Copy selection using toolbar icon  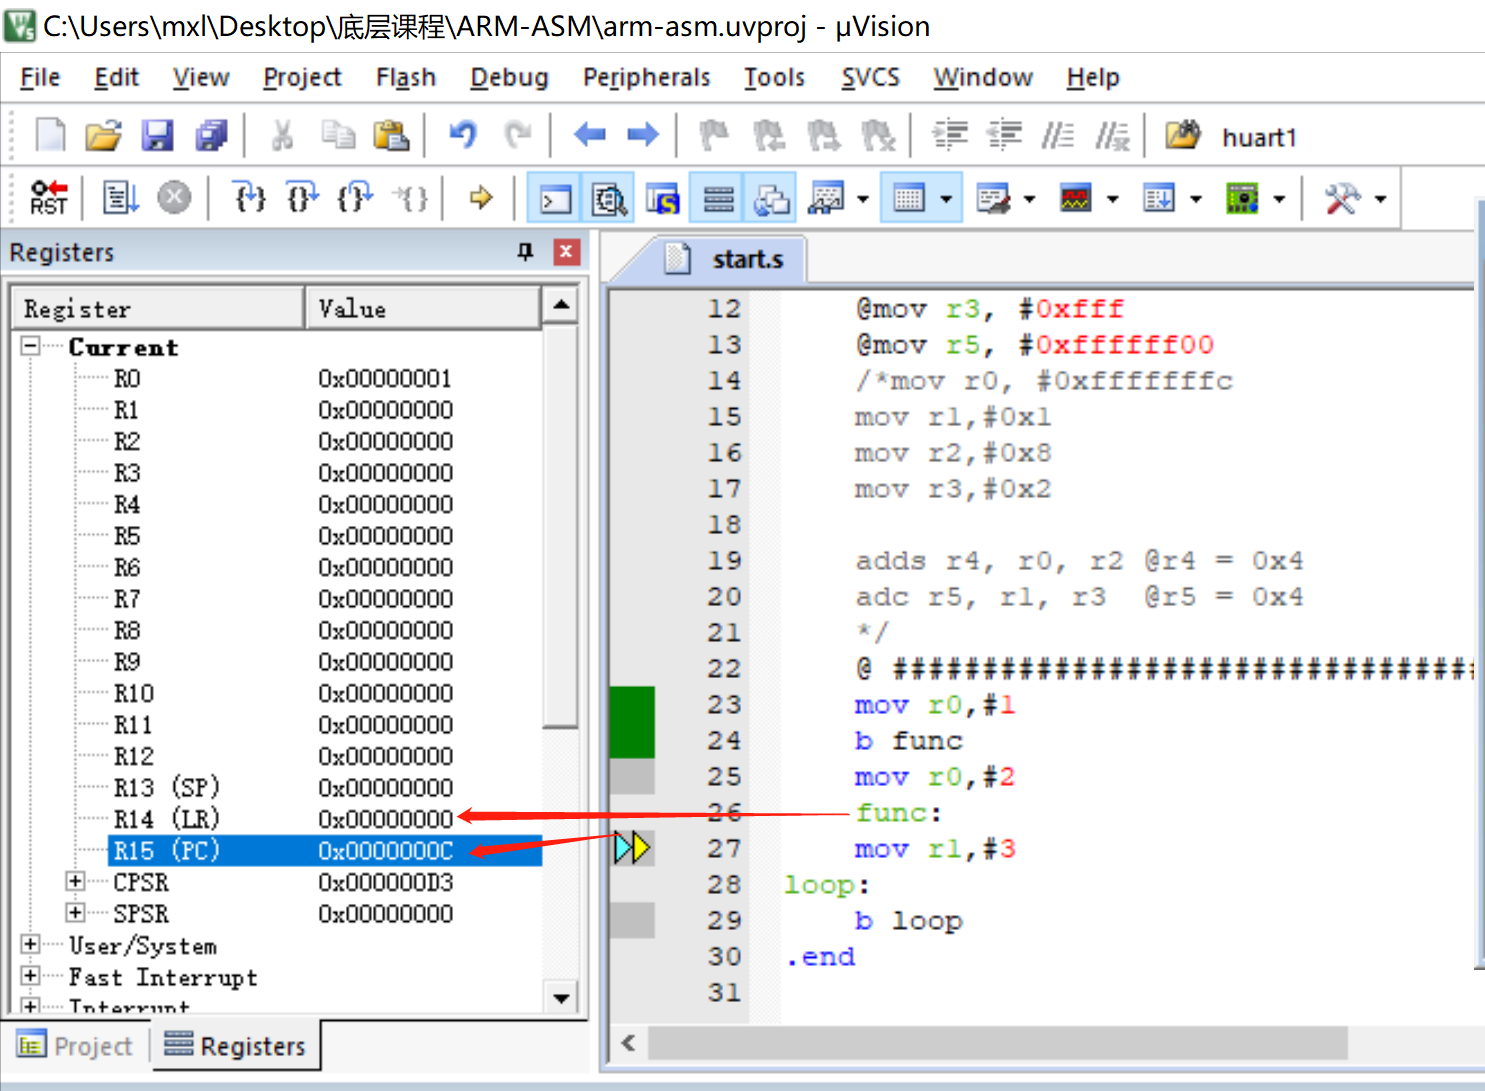[338, 135]
